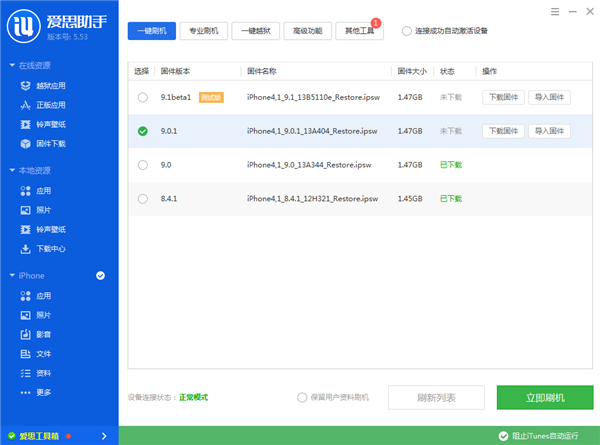Select the 8.4.1 firmware radio button

tap(143, 199)
